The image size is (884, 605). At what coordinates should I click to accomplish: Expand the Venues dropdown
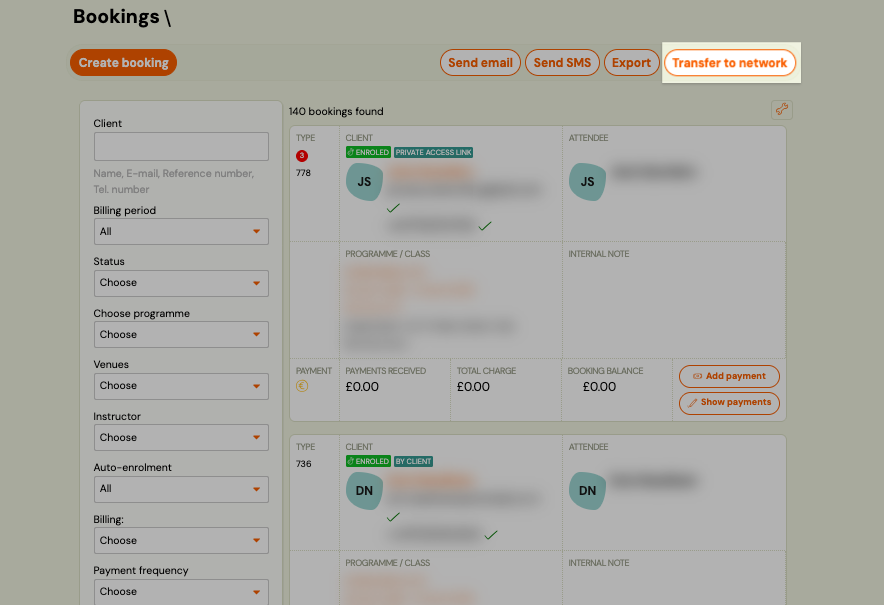pos(180,385)
